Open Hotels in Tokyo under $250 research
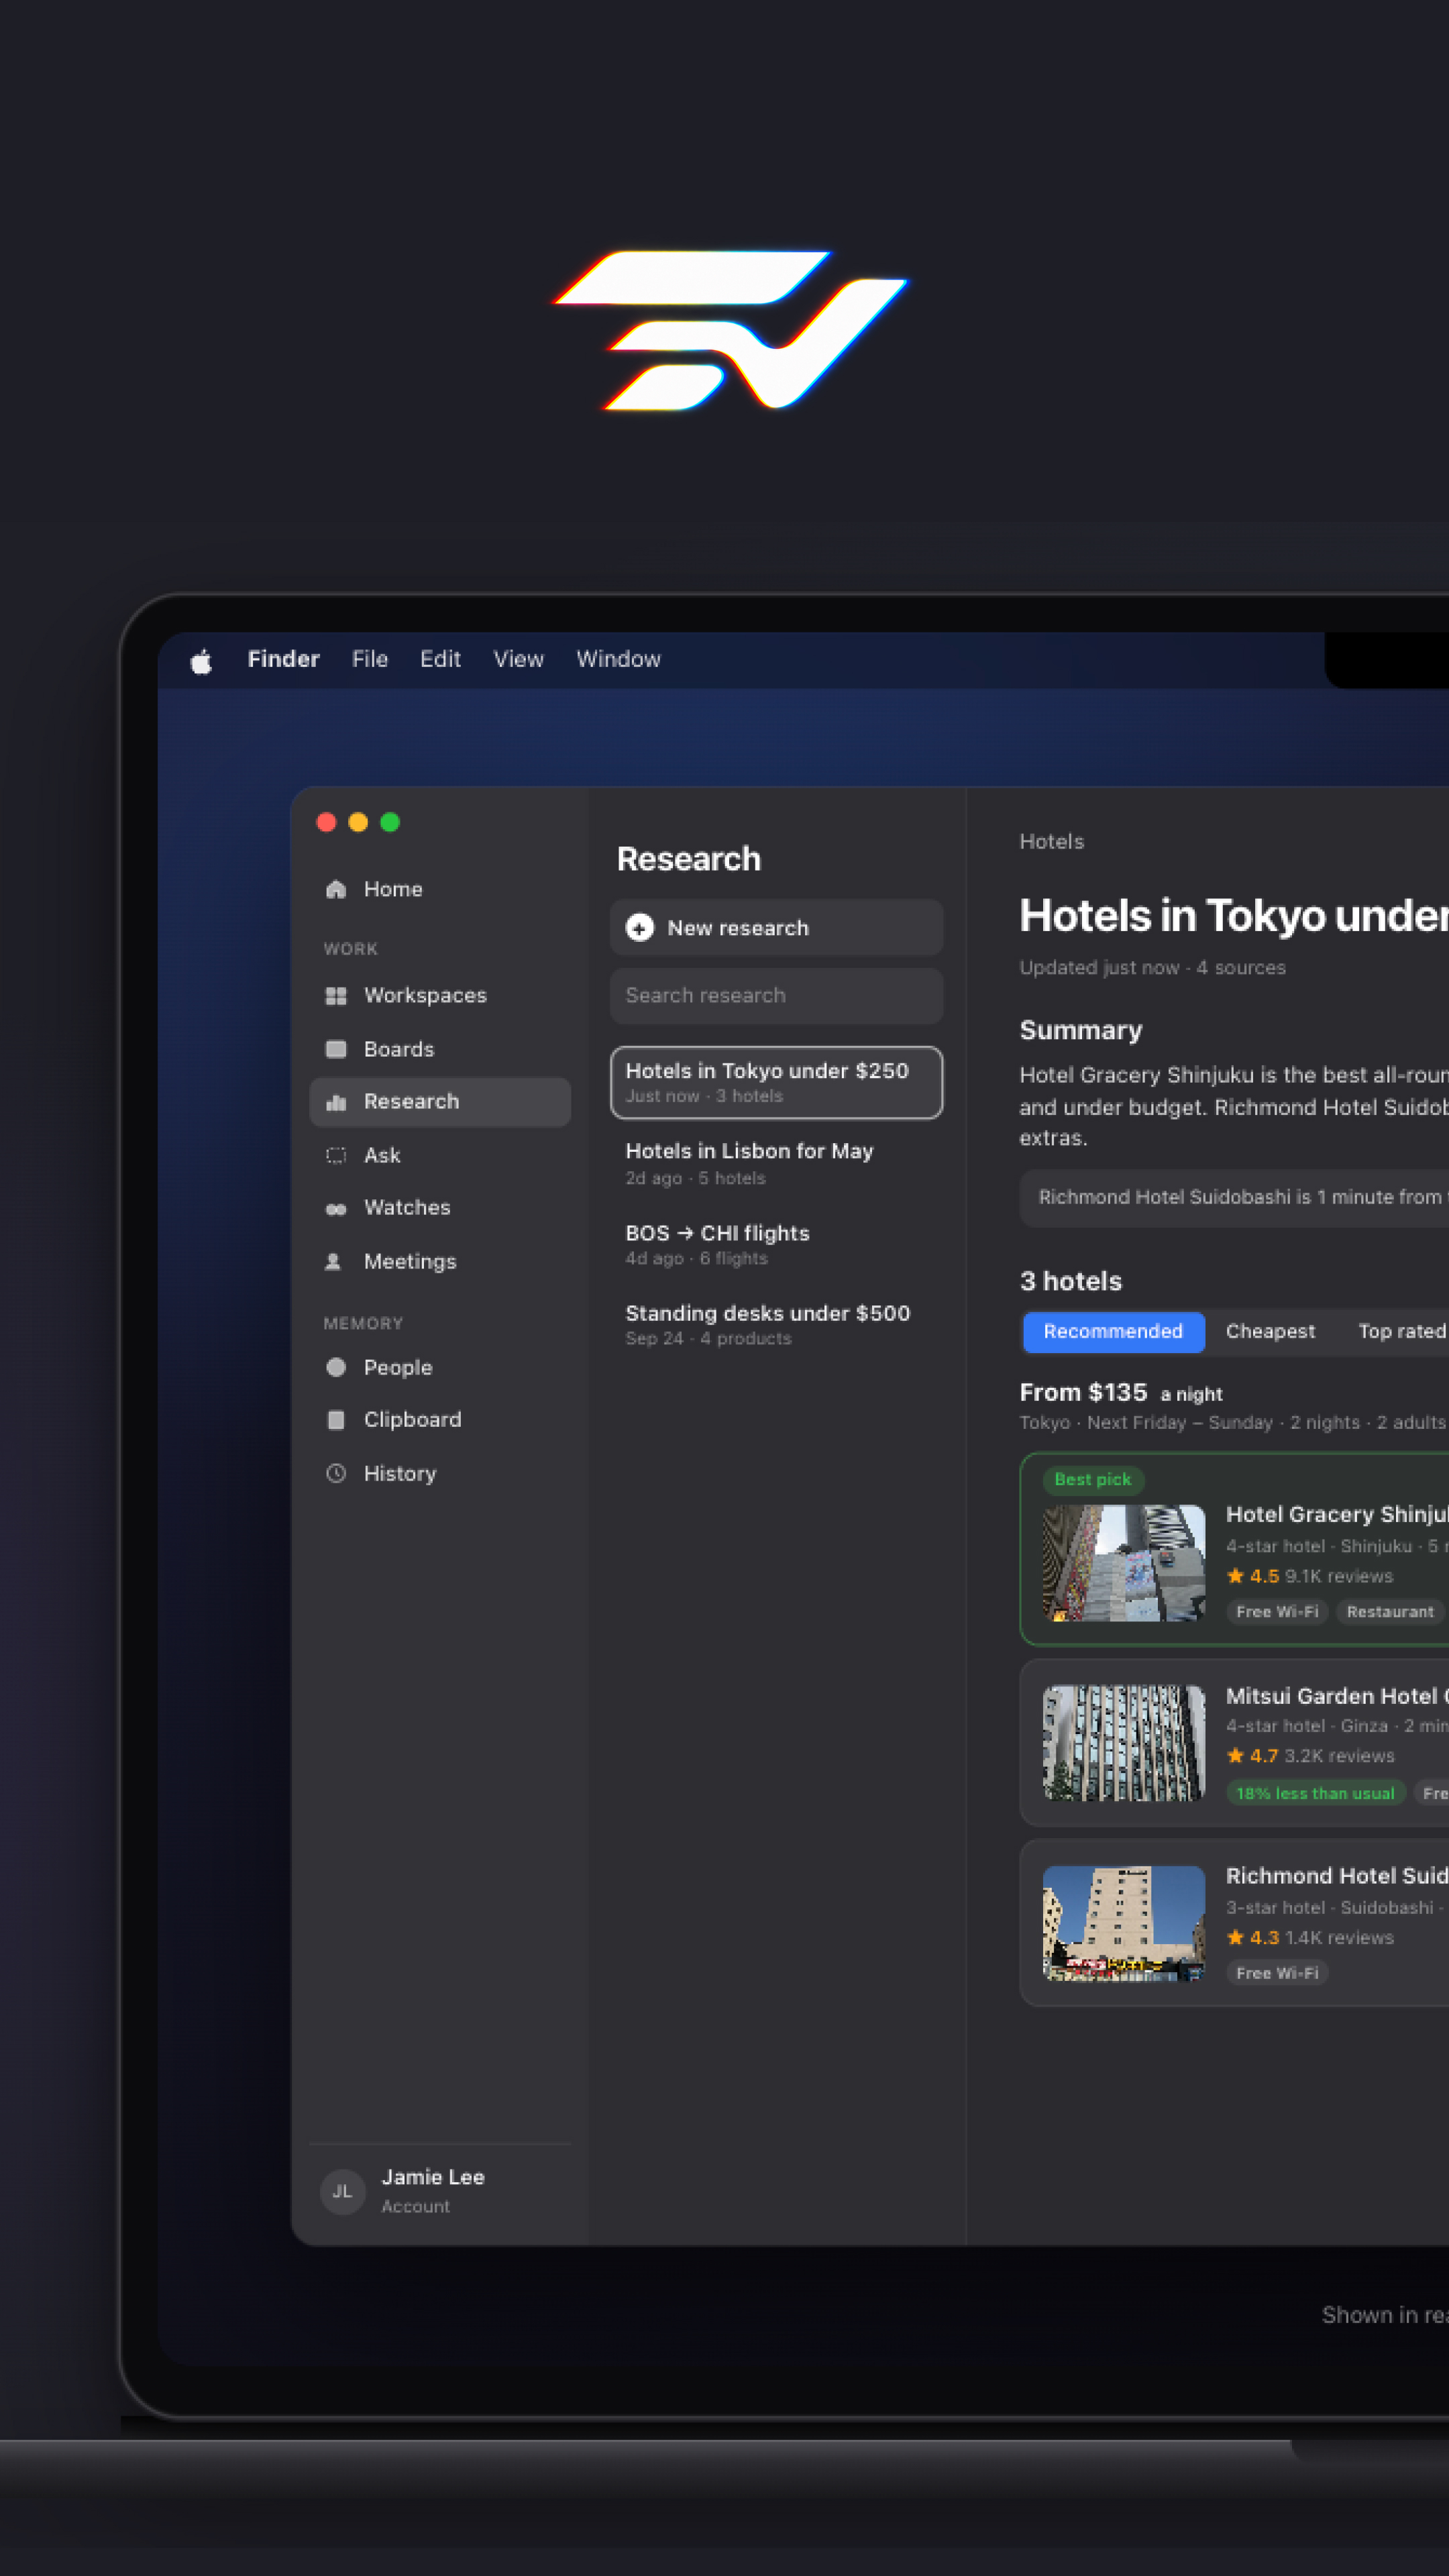 pos(776,1082)
